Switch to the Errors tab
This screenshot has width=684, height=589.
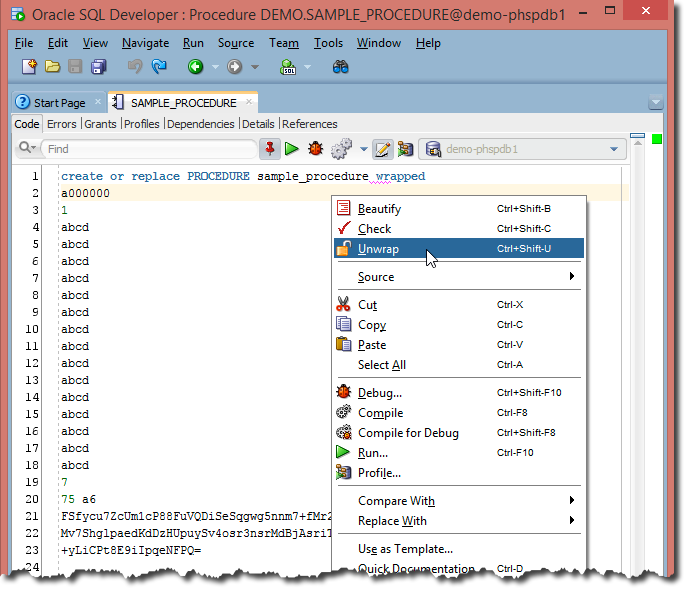click(x=62, y=124)
